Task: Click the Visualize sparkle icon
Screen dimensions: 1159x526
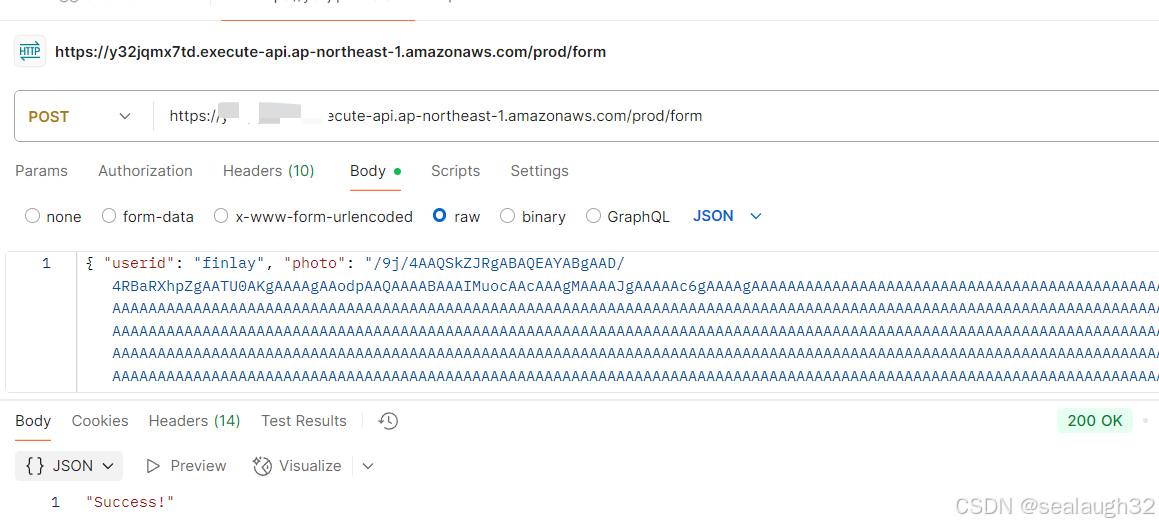Action: tap(262, 466)
